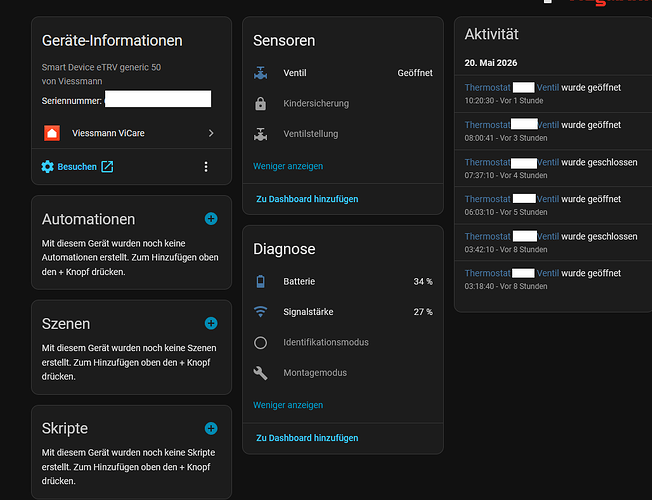Add Diagnose entities to dashboard
This screenshot has width=652, height=500.
point(307,438)
